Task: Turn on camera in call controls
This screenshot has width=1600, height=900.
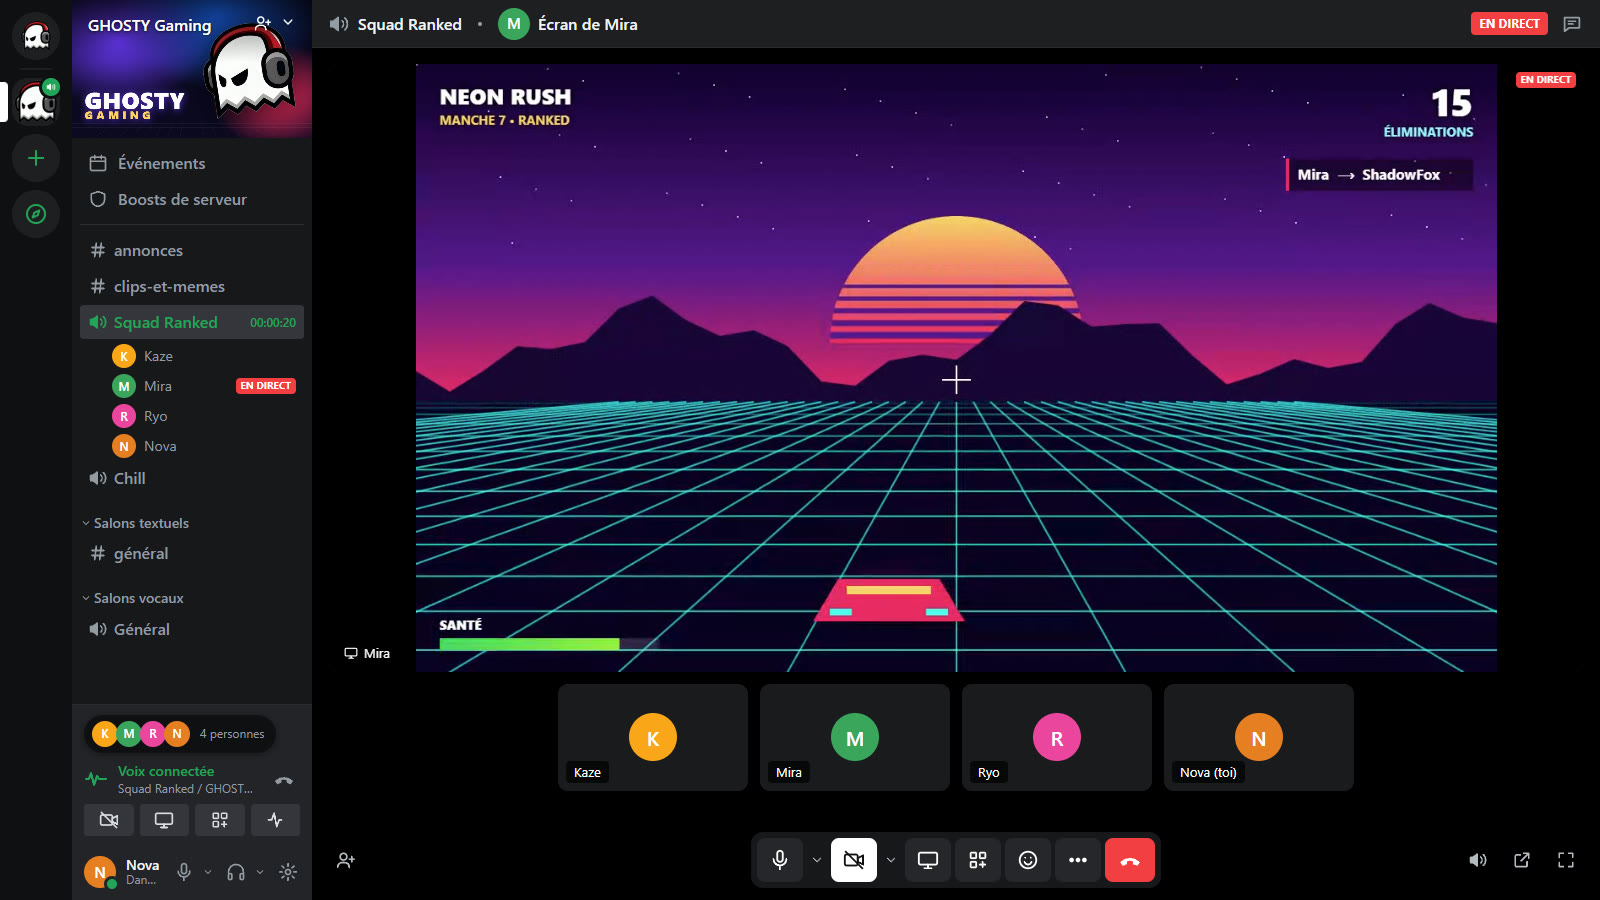Action: click(x=854, y=860)
